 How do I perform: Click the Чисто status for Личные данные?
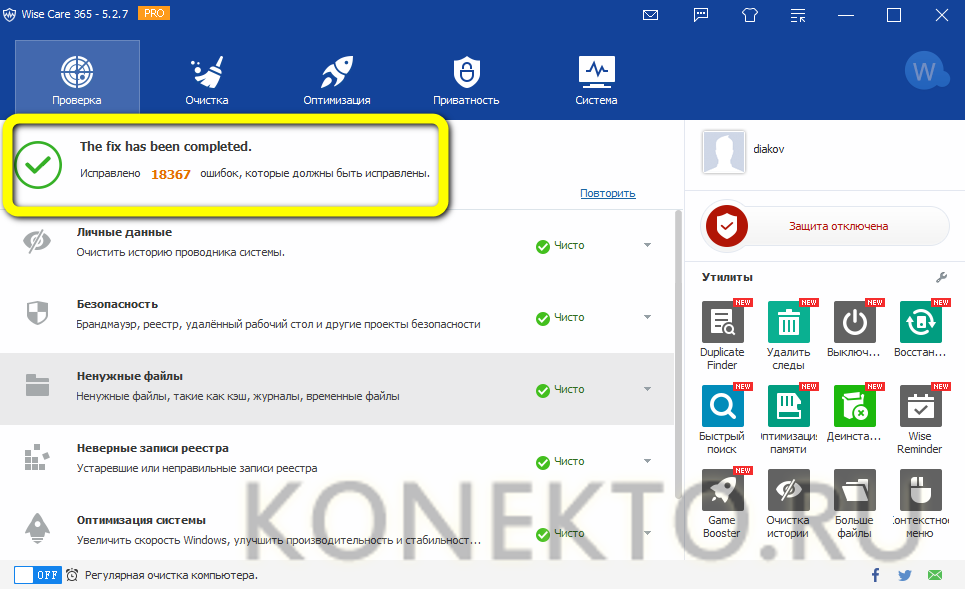[560, 246]
